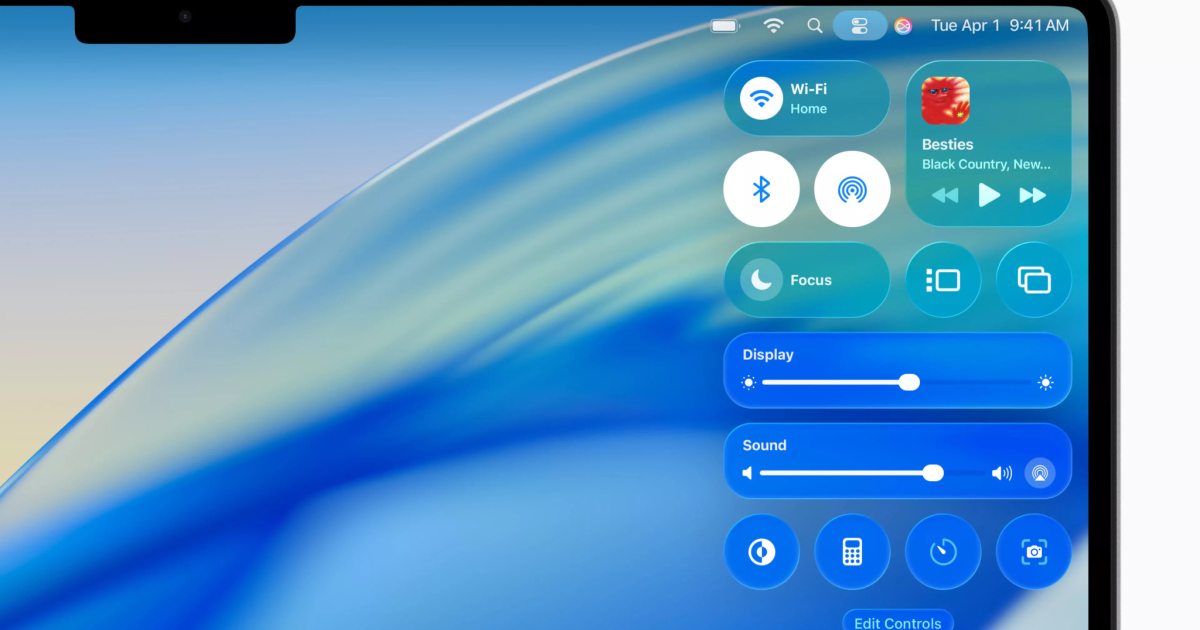Image resolution: width=1200 pixels, height=630 pixels.
Task: Go back to the previous track
Action: 945,195
